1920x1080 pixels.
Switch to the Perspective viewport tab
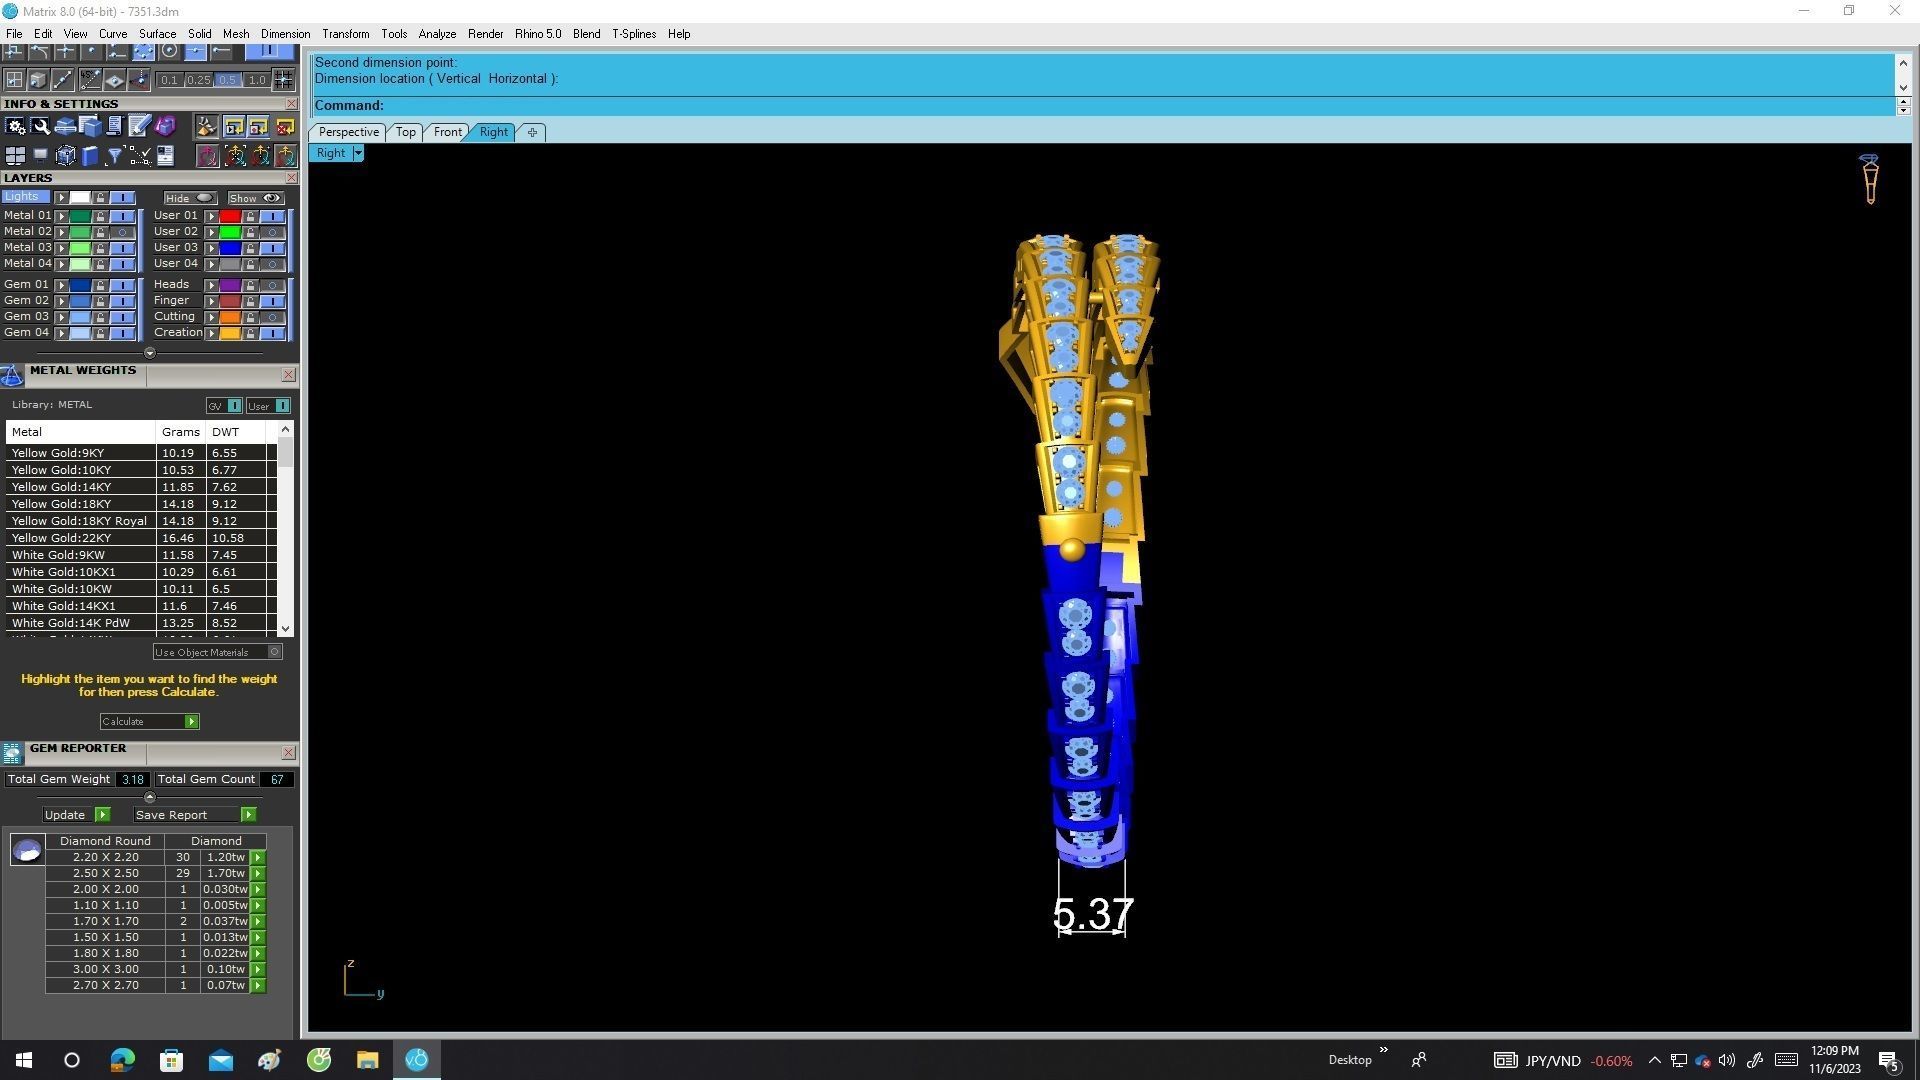click(x=348, y=132)
